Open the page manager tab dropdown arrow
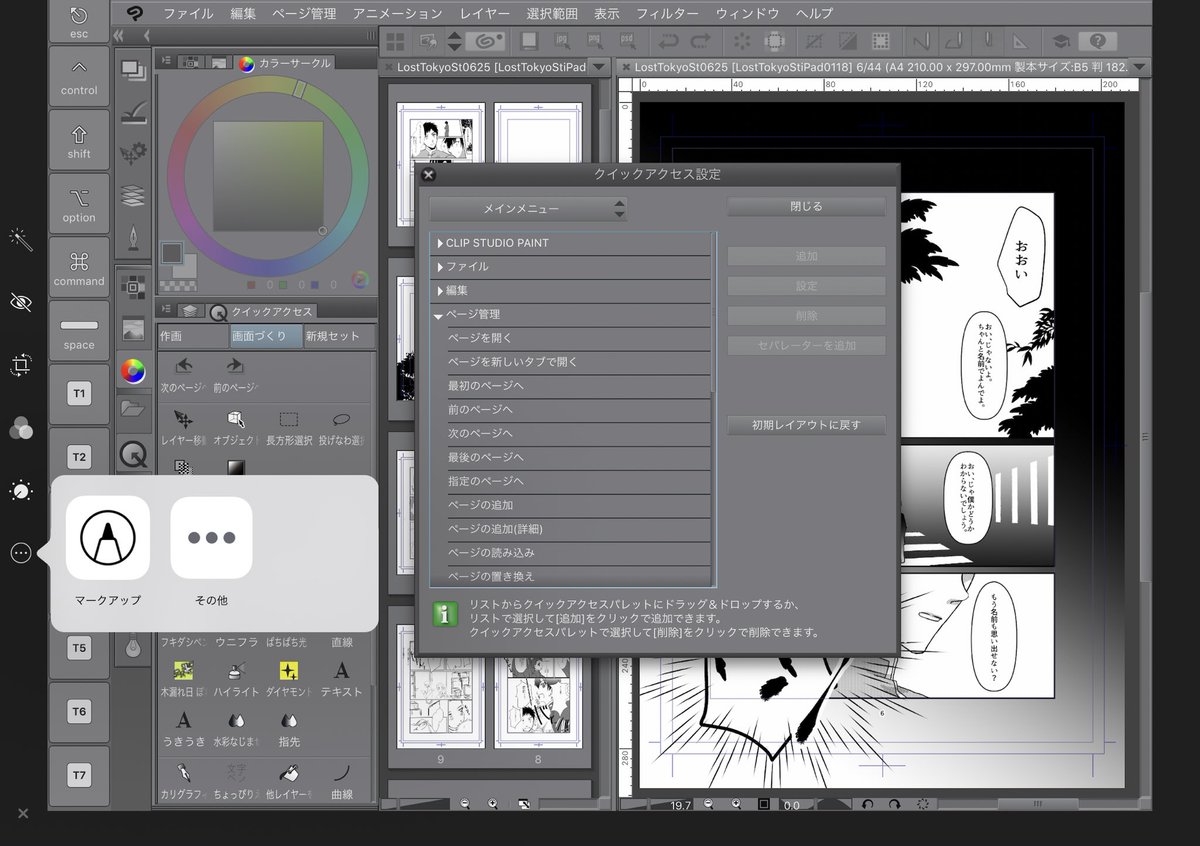This screenshot has height=846, width=1200. tap(599, 66)
